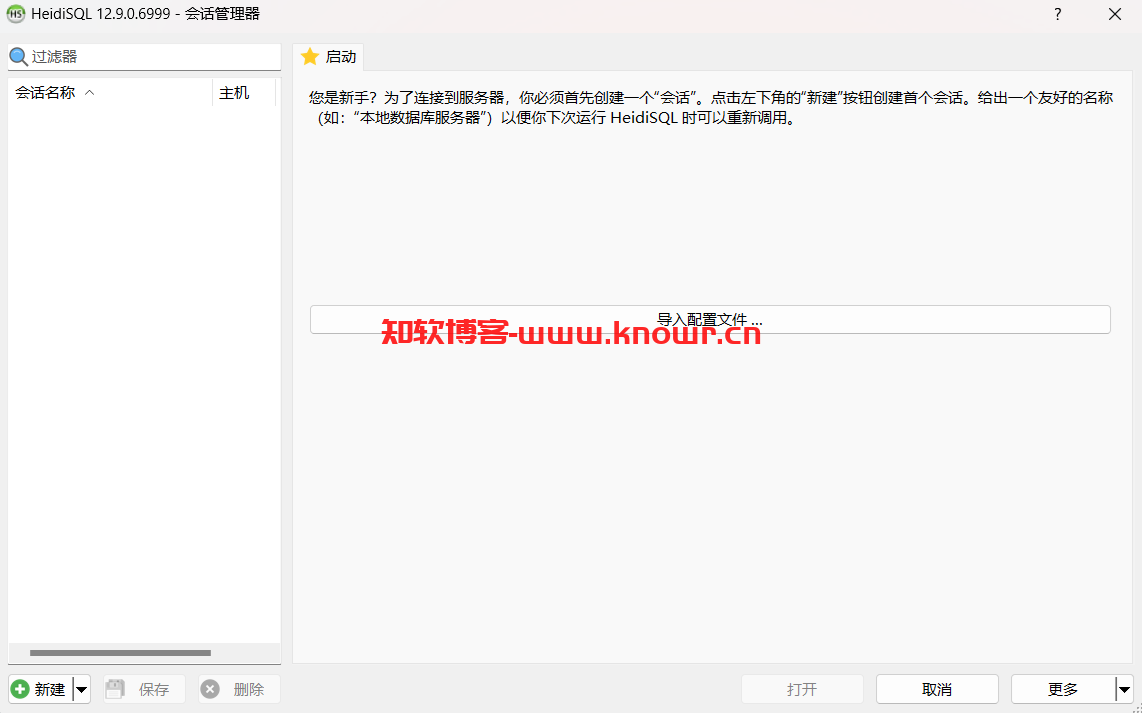1142x713 pixels.
Task: Click the 更多 more button
Action: coord(1063,689)
